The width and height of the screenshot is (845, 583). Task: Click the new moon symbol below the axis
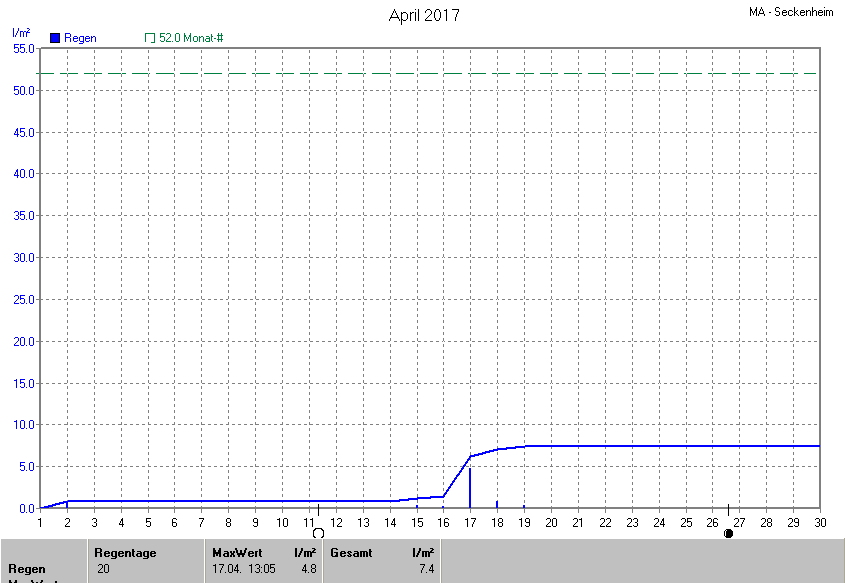[x=728, y=534]
